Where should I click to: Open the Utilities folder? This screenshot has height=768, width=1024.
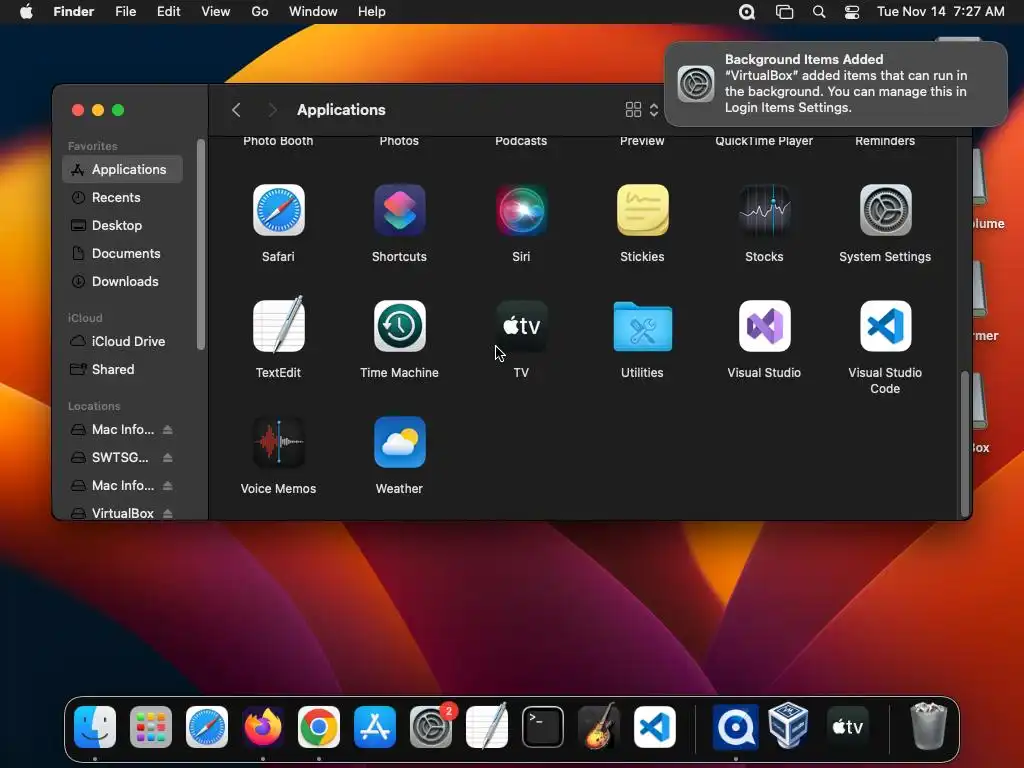point(643,326)
